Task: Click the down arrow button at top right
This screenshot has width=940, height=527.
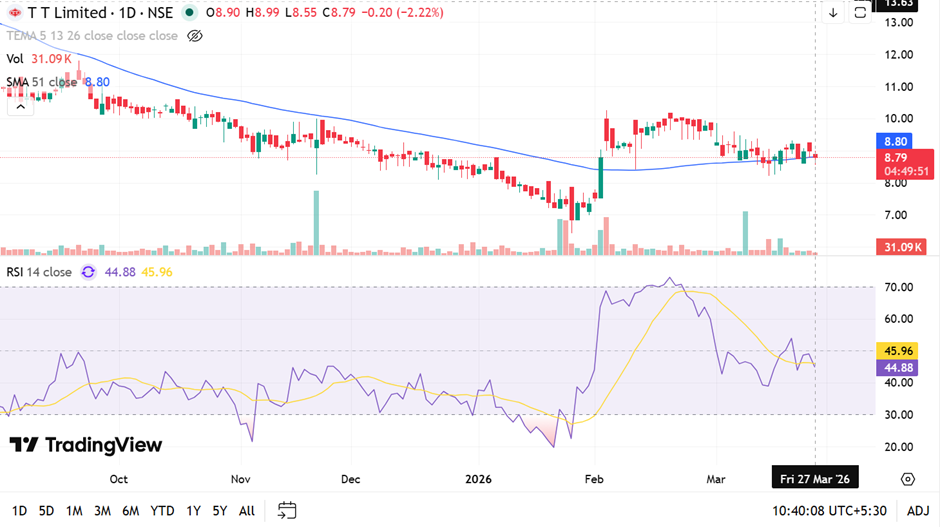Action: point(833,13)
